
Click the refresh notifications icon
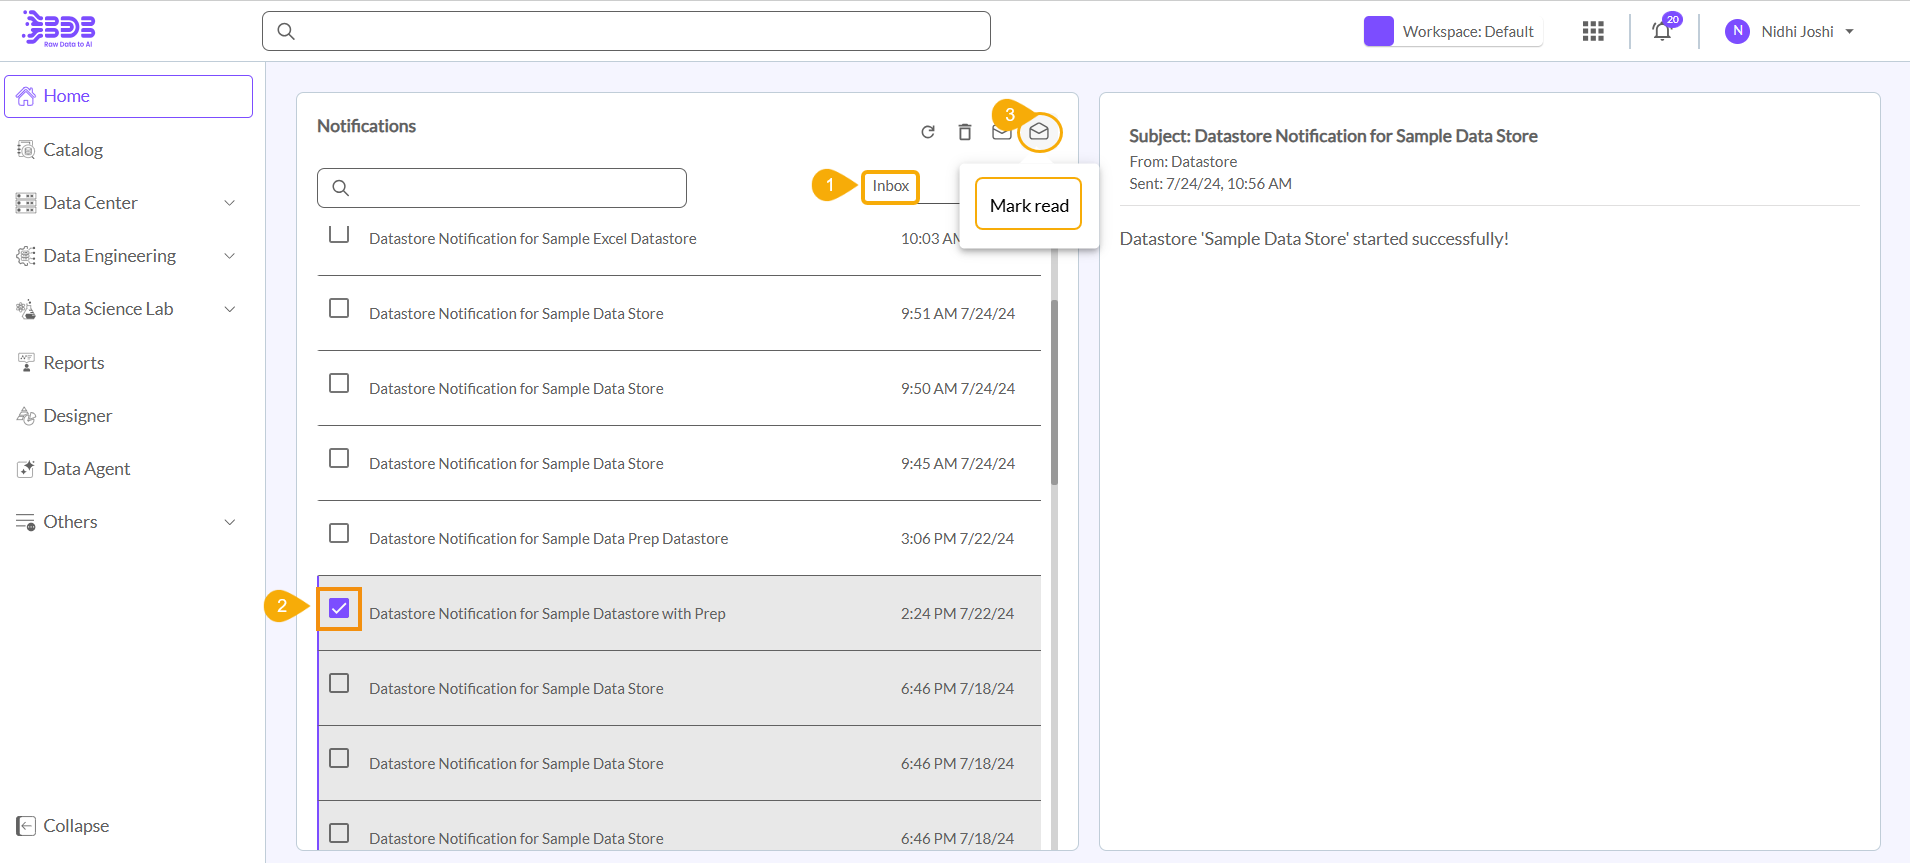pos(928,132)
